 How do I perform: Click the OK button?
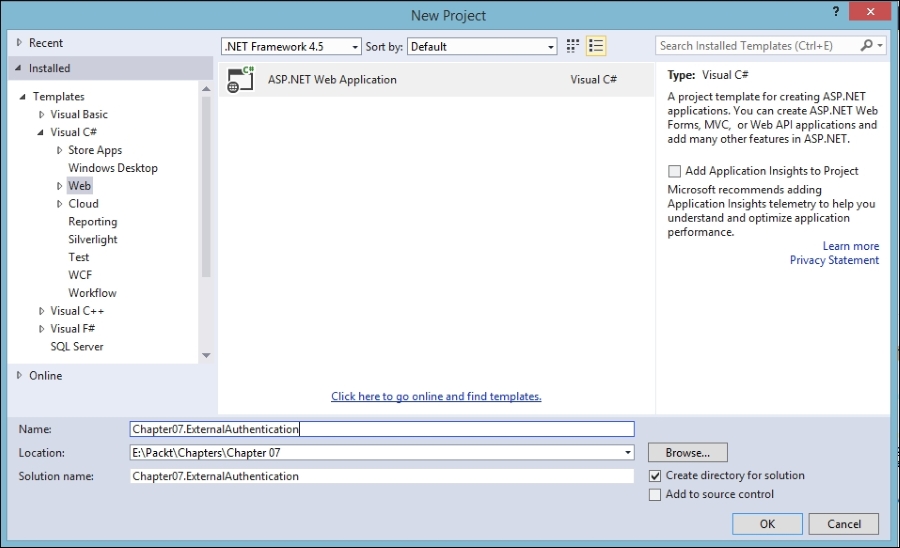[767, 524]
